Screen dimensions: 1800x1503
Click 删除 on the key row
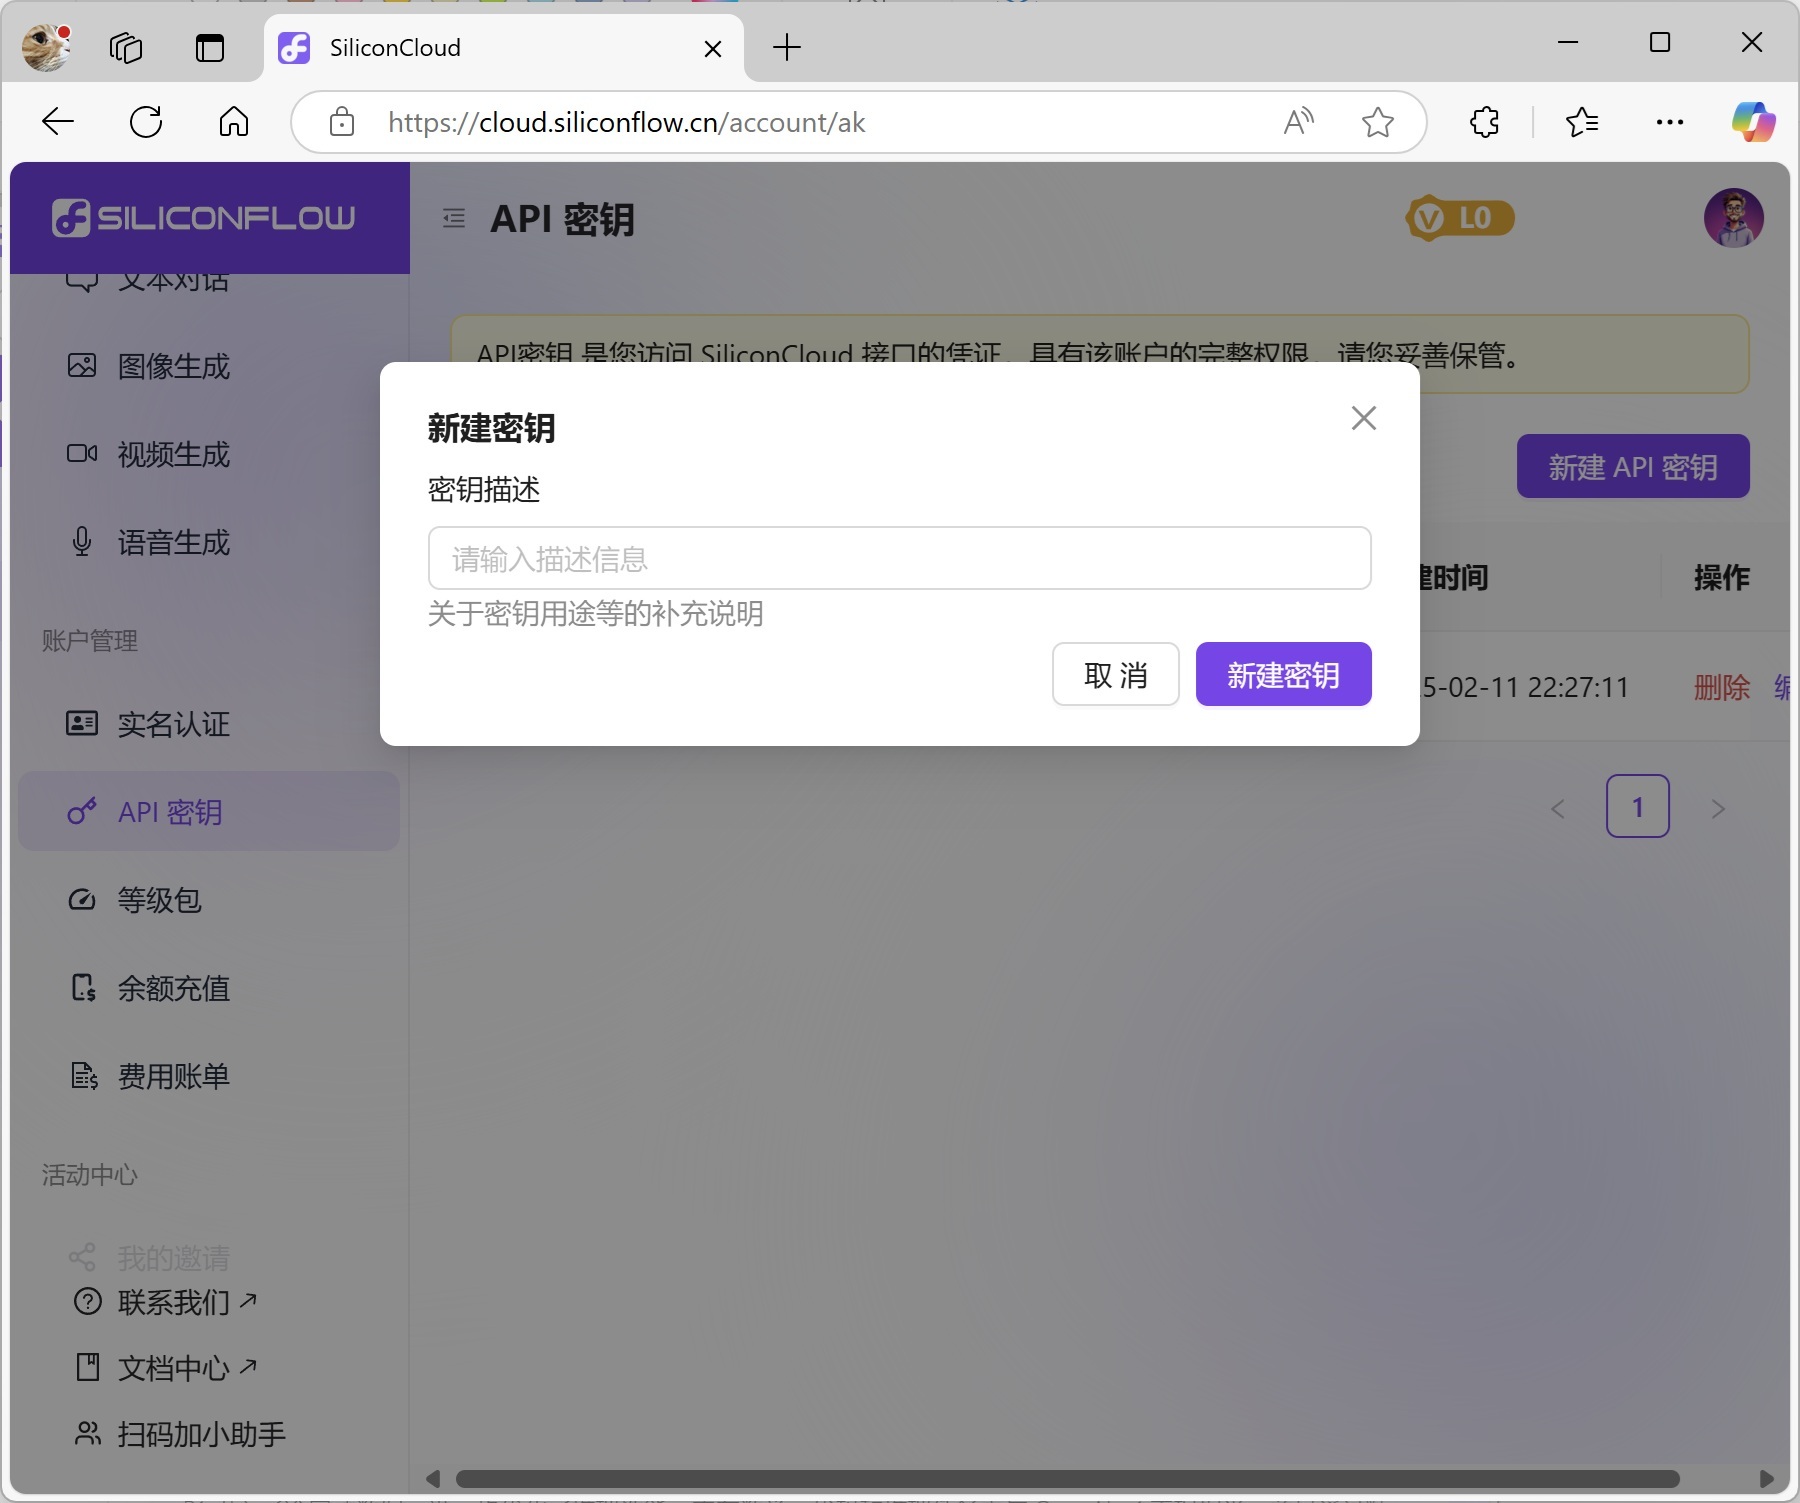(1722, 687)
